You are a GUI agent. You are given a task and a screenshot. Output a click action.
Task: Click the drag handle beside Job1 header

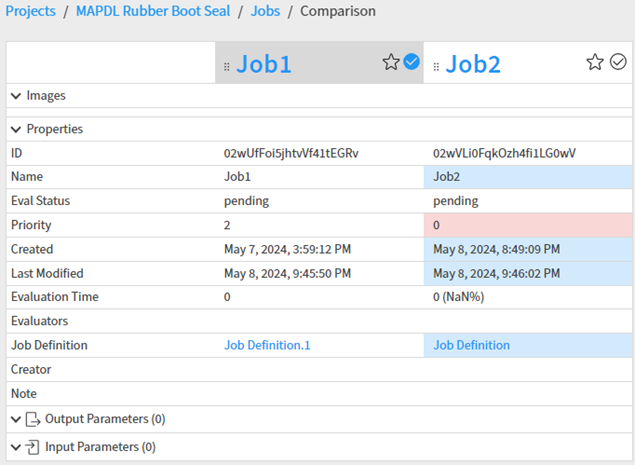pyautogui.click(x=227, y=66)
